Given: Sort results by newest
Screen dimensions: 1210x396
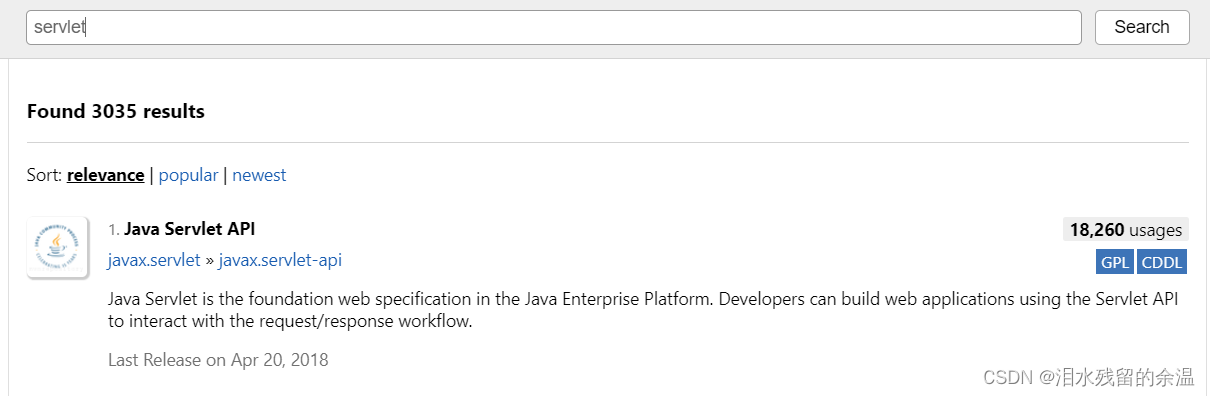Looking at the screenshot, I should (259, 175).
